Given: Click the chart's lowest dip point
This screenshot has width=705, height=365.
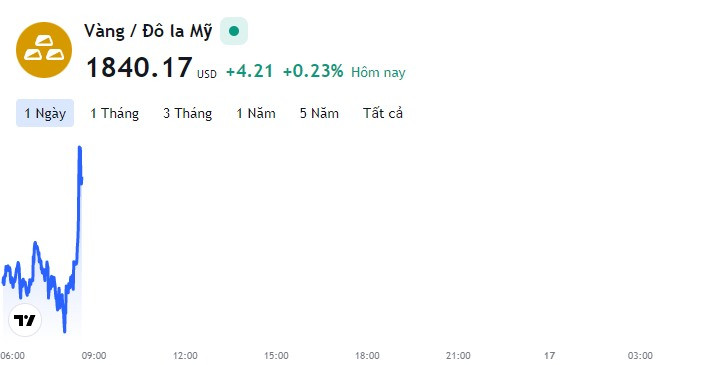Looking at the screenshot, I should pyautogui.click(x=64, y=331).
